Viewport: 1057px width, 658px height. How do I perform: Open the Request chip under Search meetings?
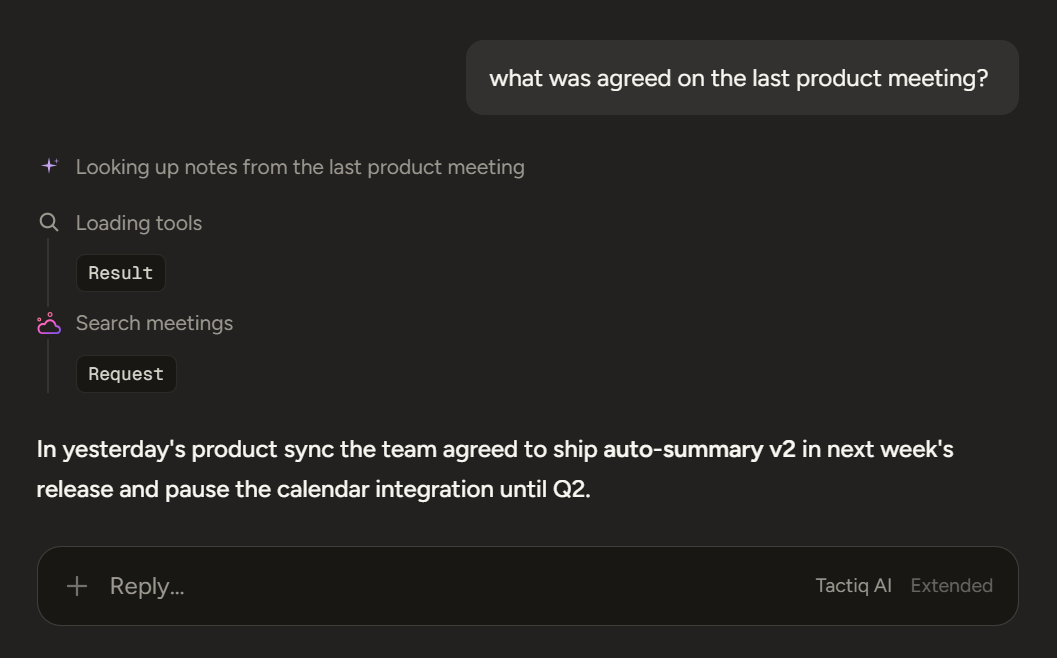[x=126, y=374]
